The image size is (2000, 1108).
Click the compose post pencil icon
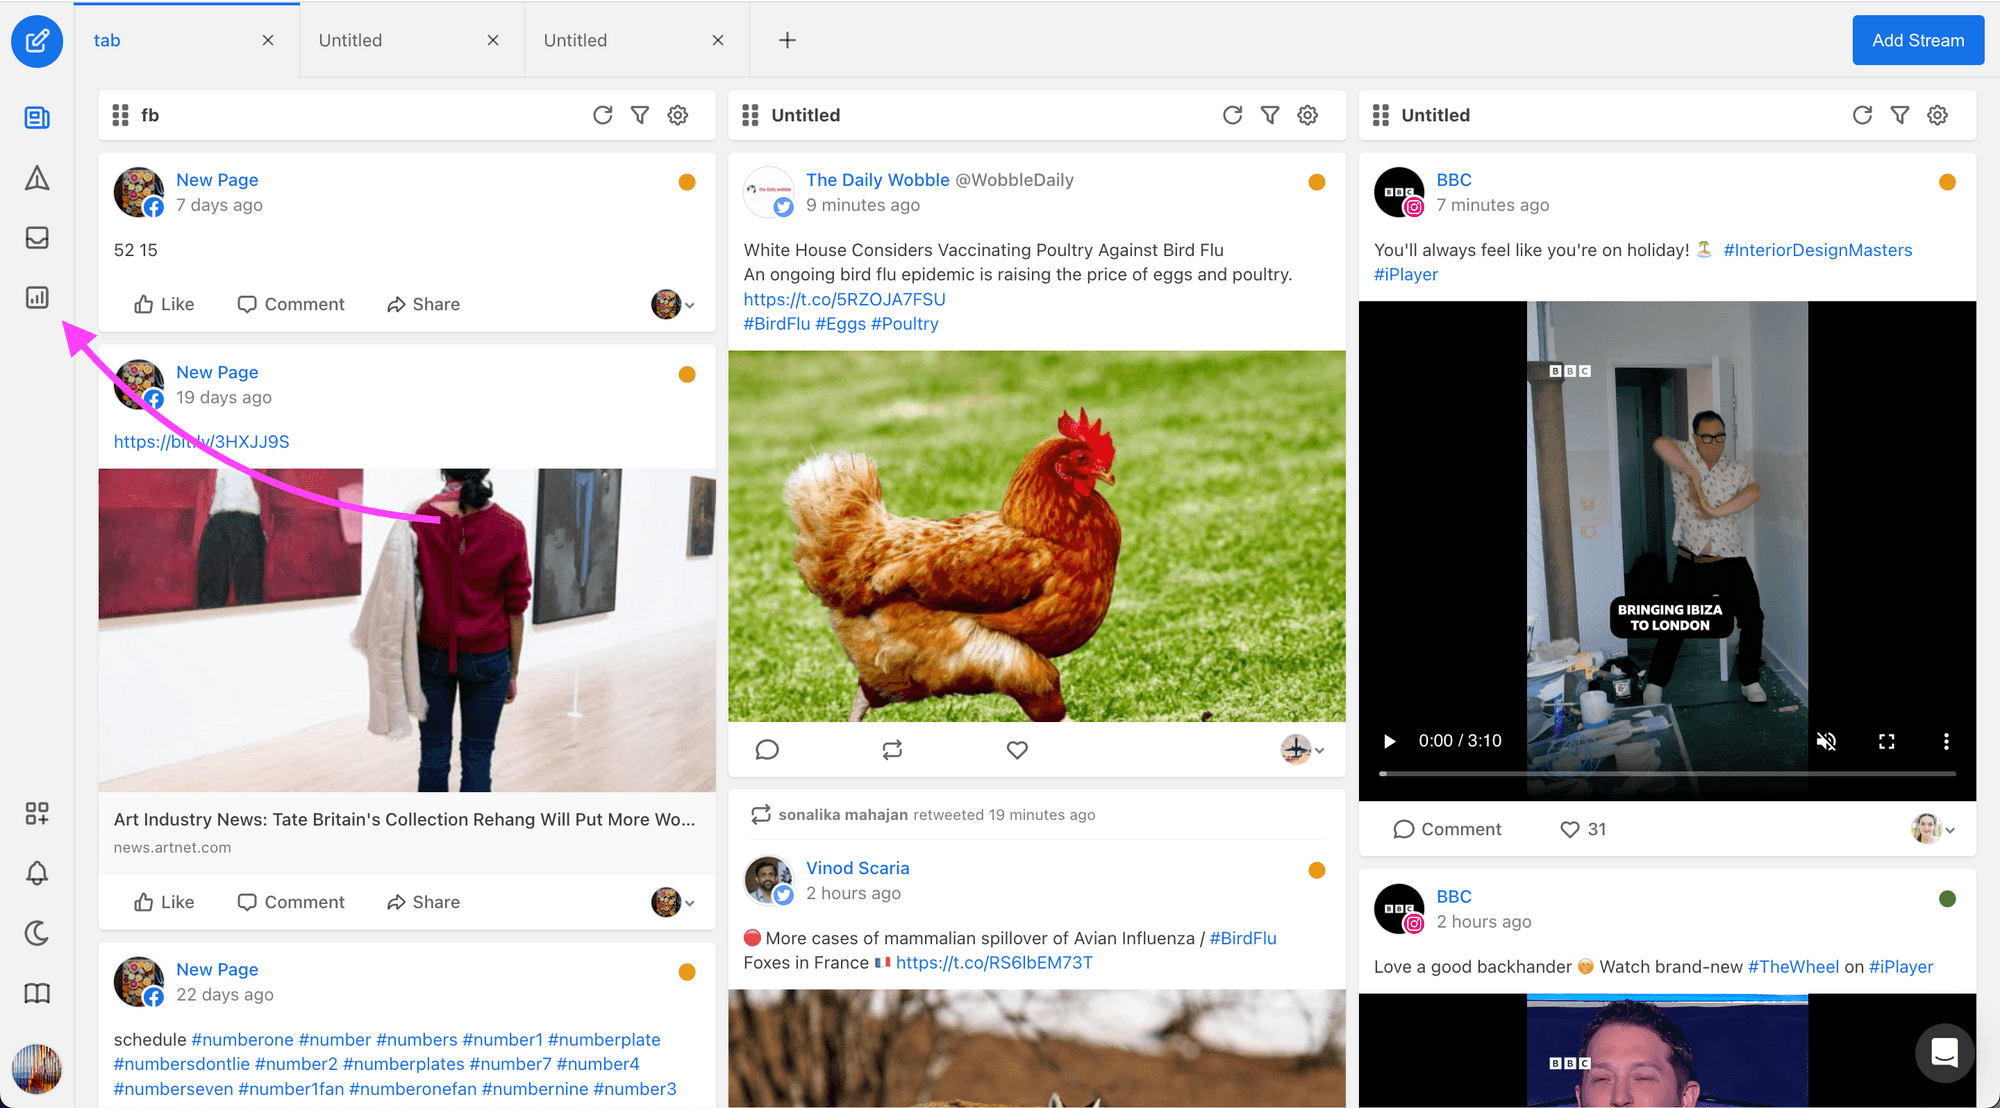37,41
